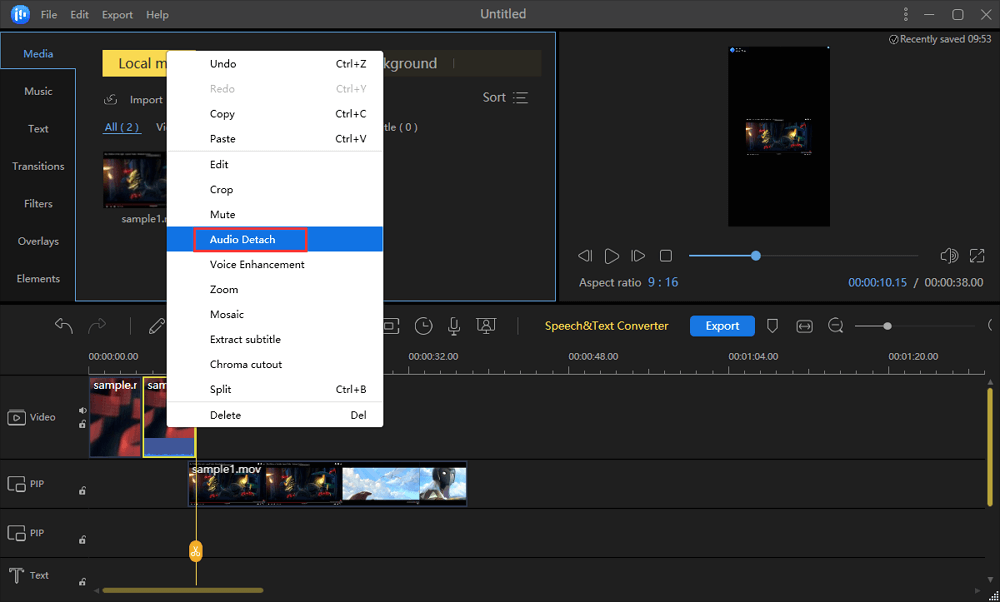Enter fullscreen preview mode
This screenshot has height=602, width=1000.
click(x=977, y=256)
